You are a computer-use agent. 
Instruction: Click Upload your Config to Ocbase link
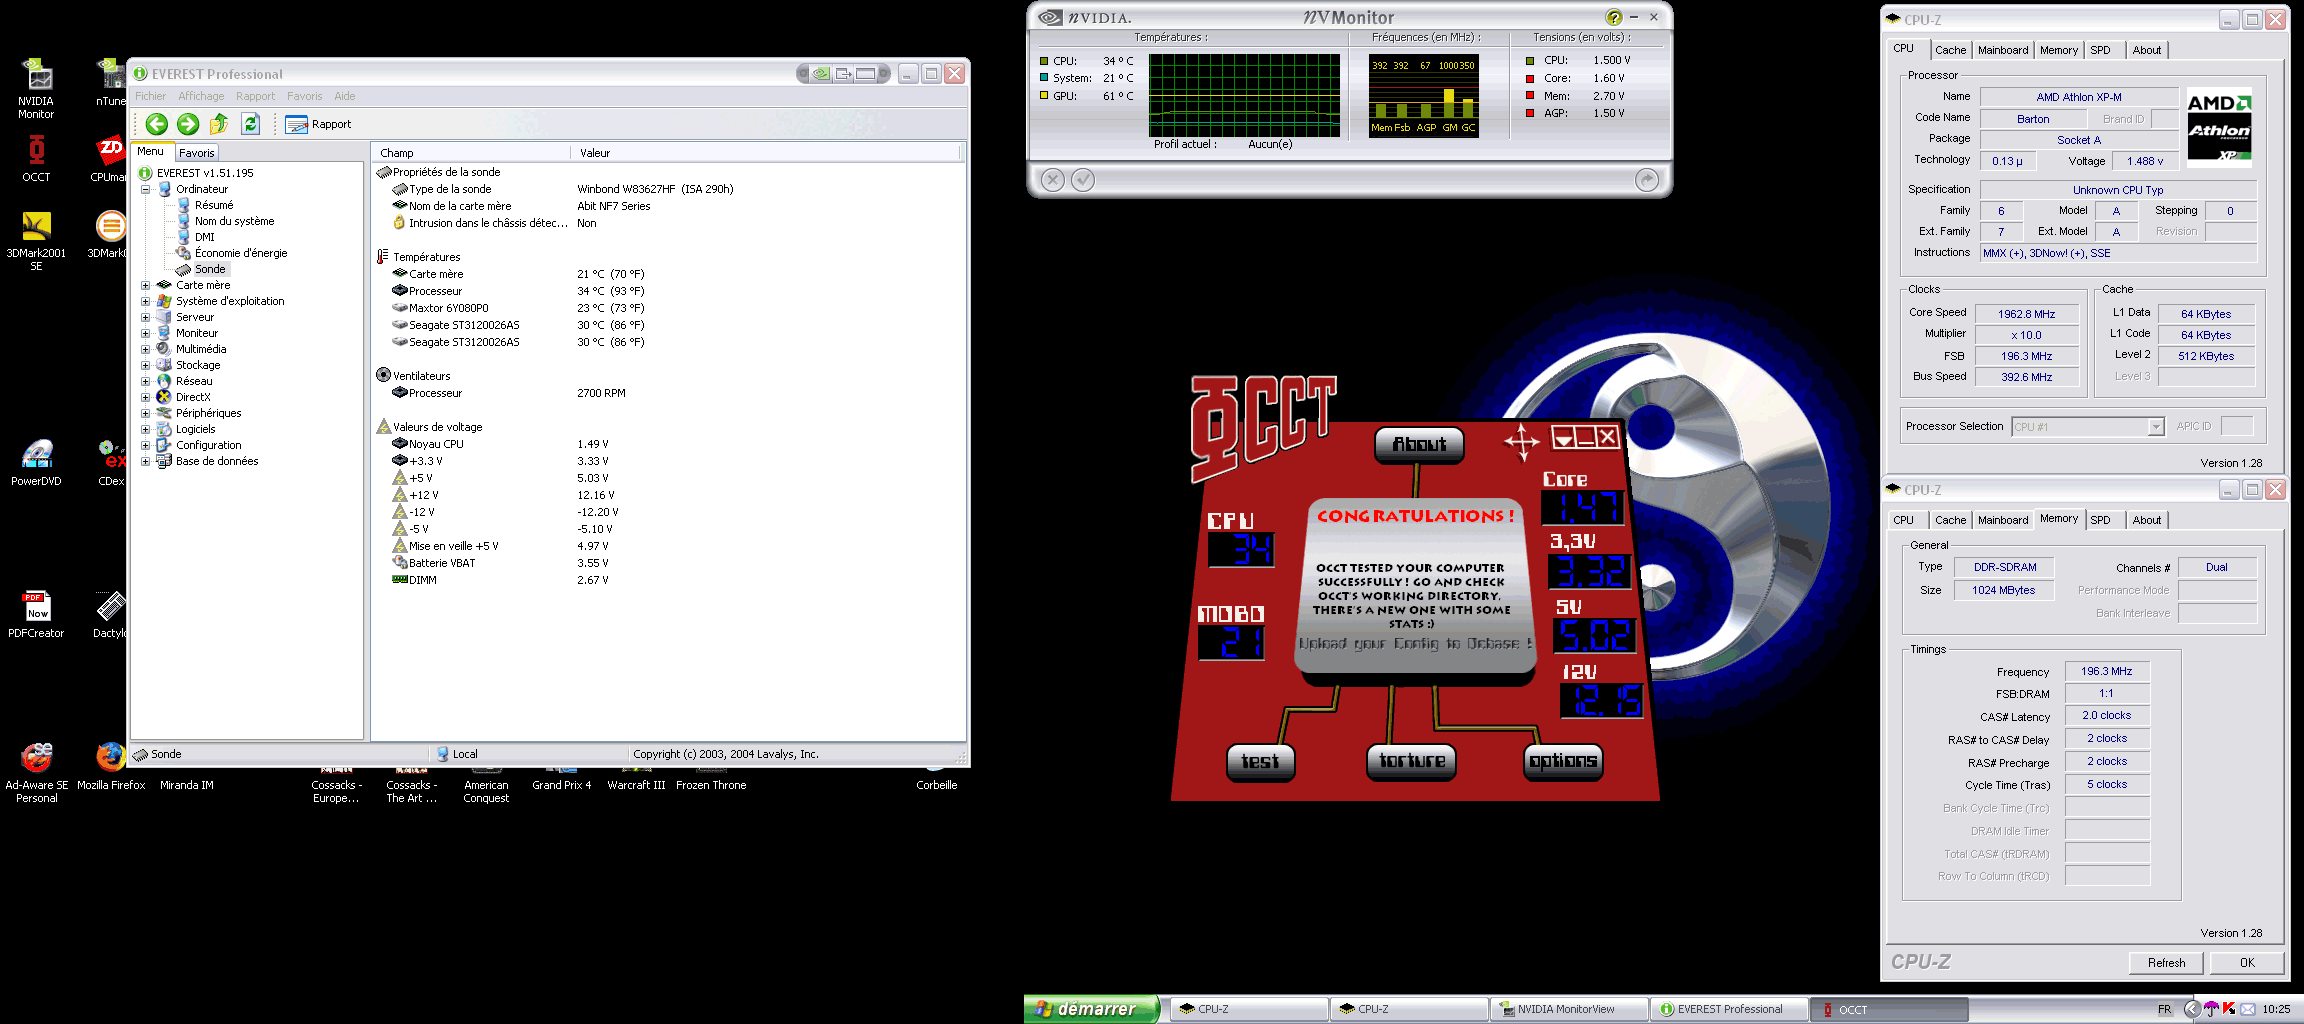click(1415, 643)
